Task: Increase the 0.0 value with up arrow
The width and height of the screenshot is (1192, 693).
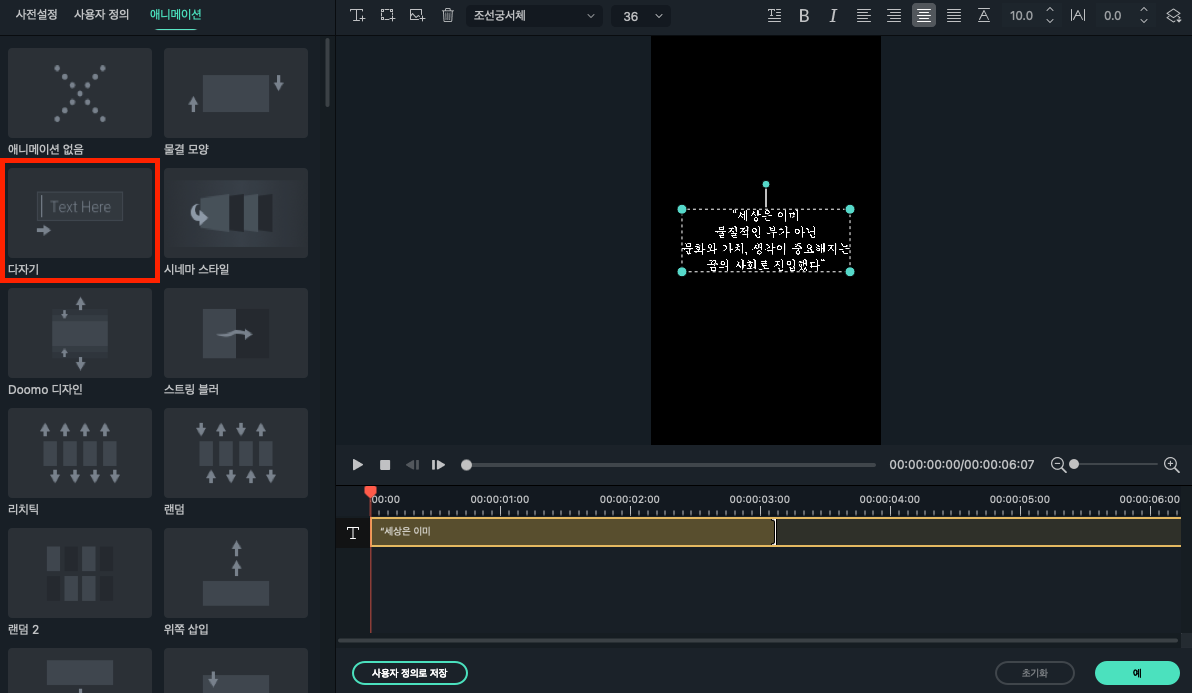Action: pos(1143,10)
